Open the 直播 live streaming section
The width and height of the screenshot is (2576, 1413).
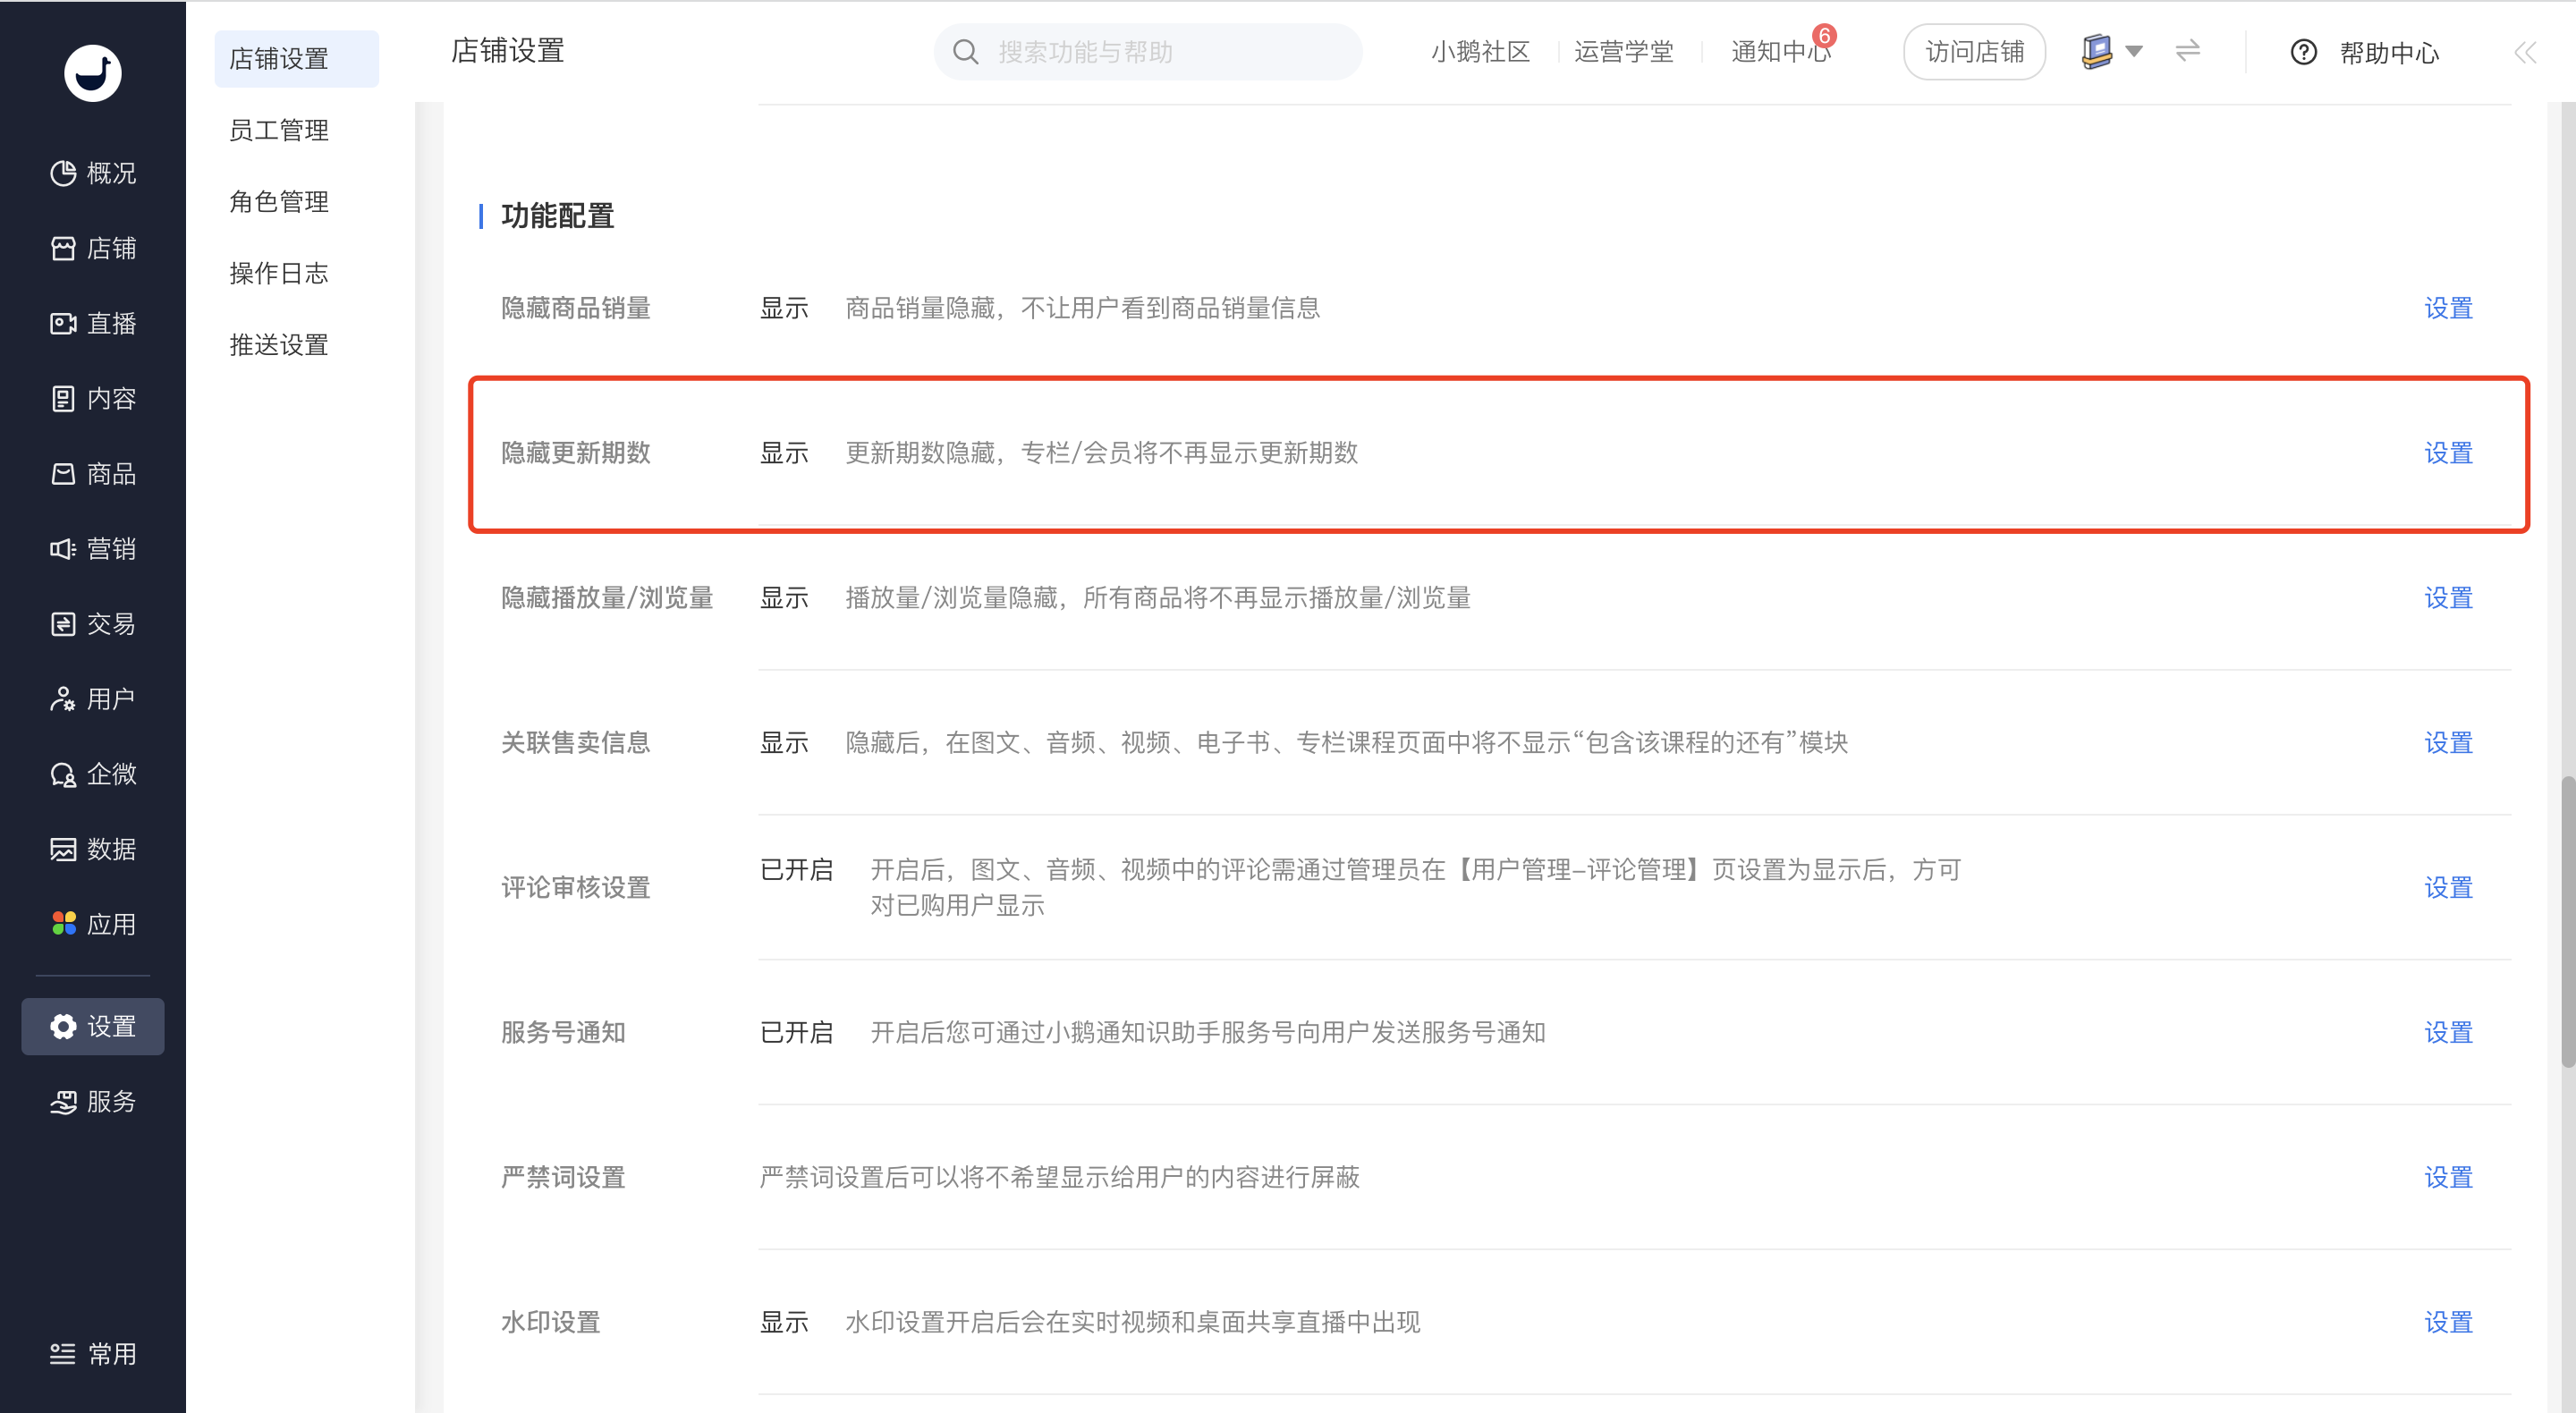pyautogui.click(x=93, y=323)
